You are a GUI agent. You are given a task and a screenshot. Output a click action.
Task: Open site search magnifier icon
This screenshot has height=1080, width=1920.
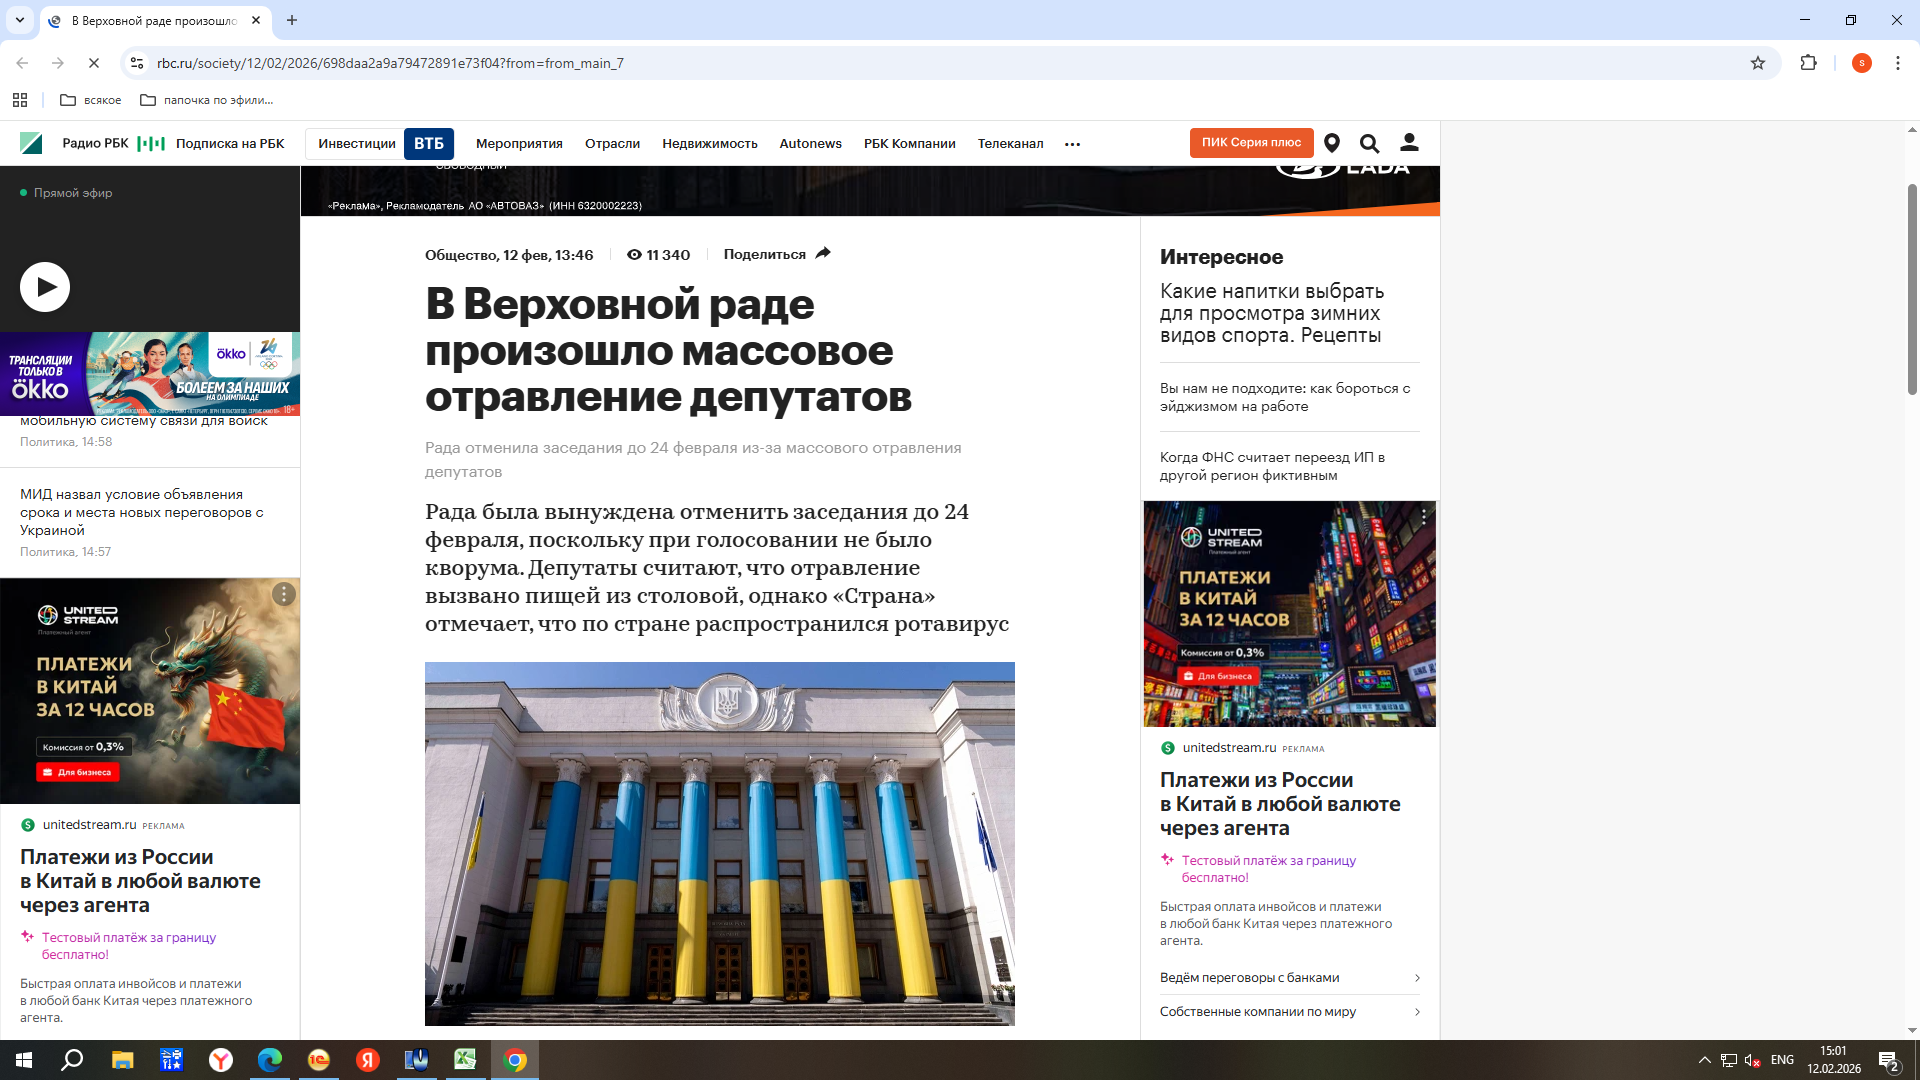[x=1369, y=143]
